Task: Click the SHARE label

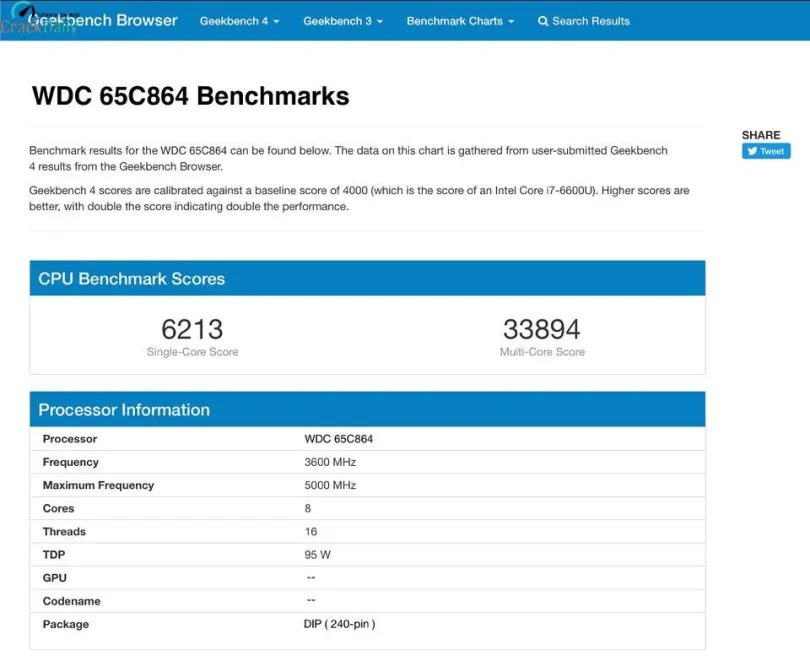Action: (761, 135)
